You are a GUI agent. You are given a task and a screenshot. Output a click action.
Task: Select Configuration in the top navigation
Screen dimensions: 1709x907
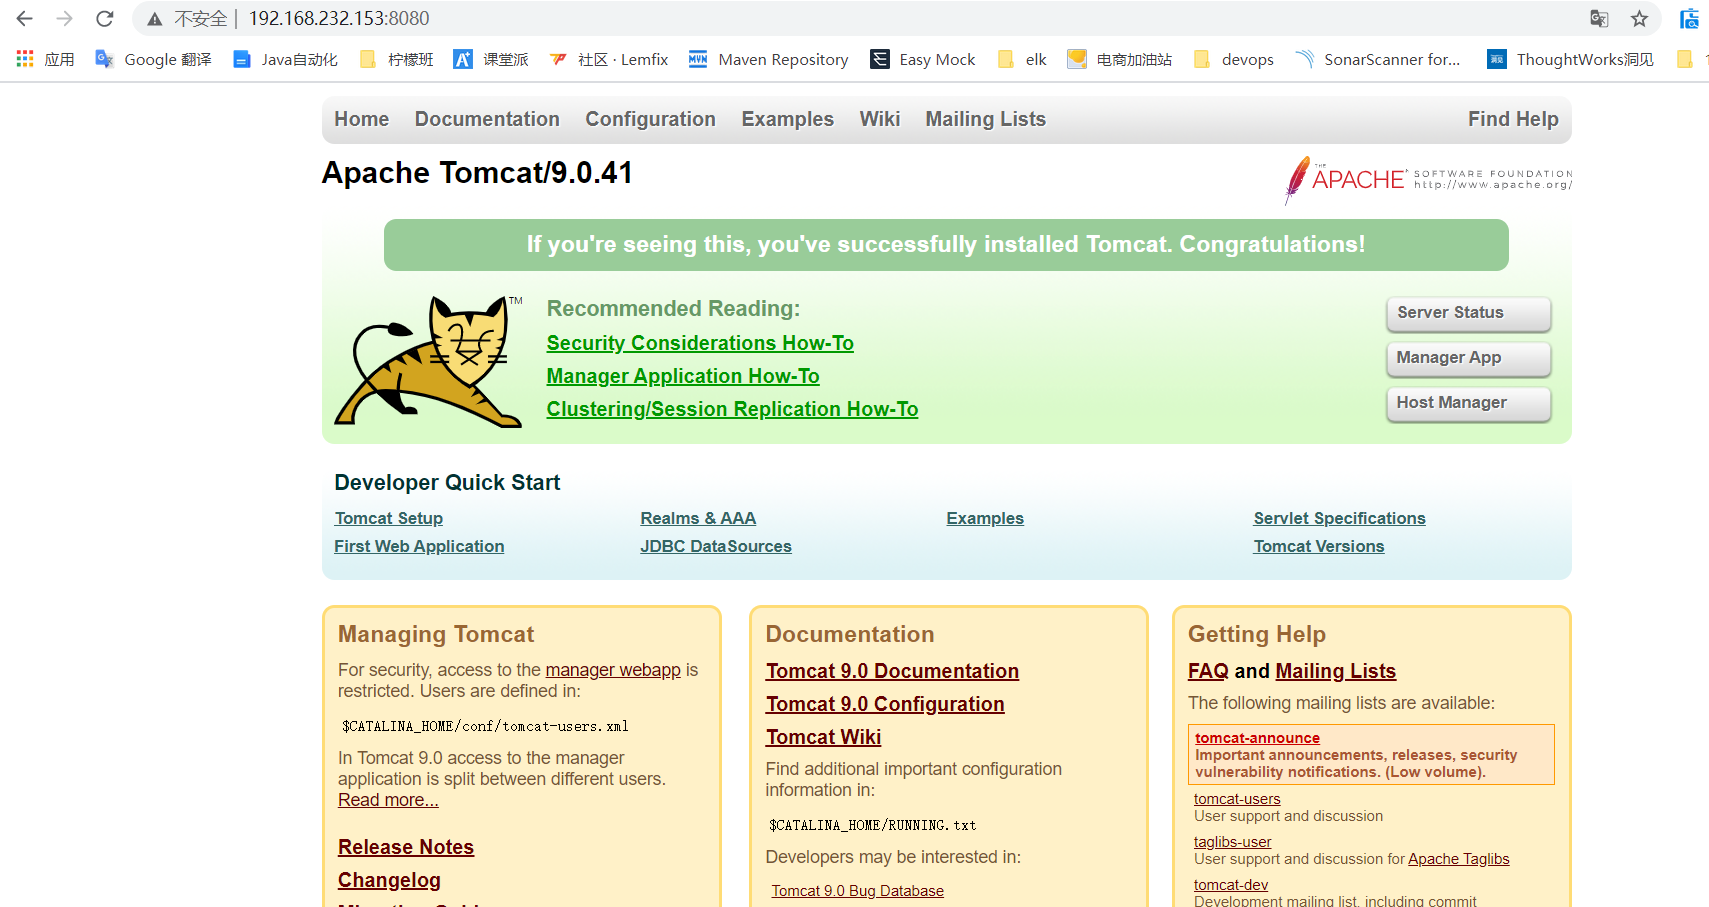(x=650, y=119)
